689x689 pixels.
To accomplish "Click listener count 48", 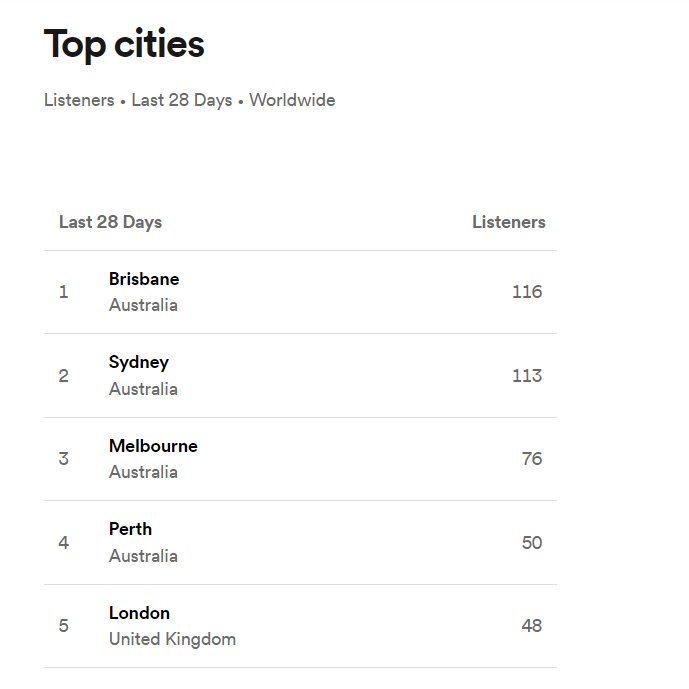I will pos(532,626).
